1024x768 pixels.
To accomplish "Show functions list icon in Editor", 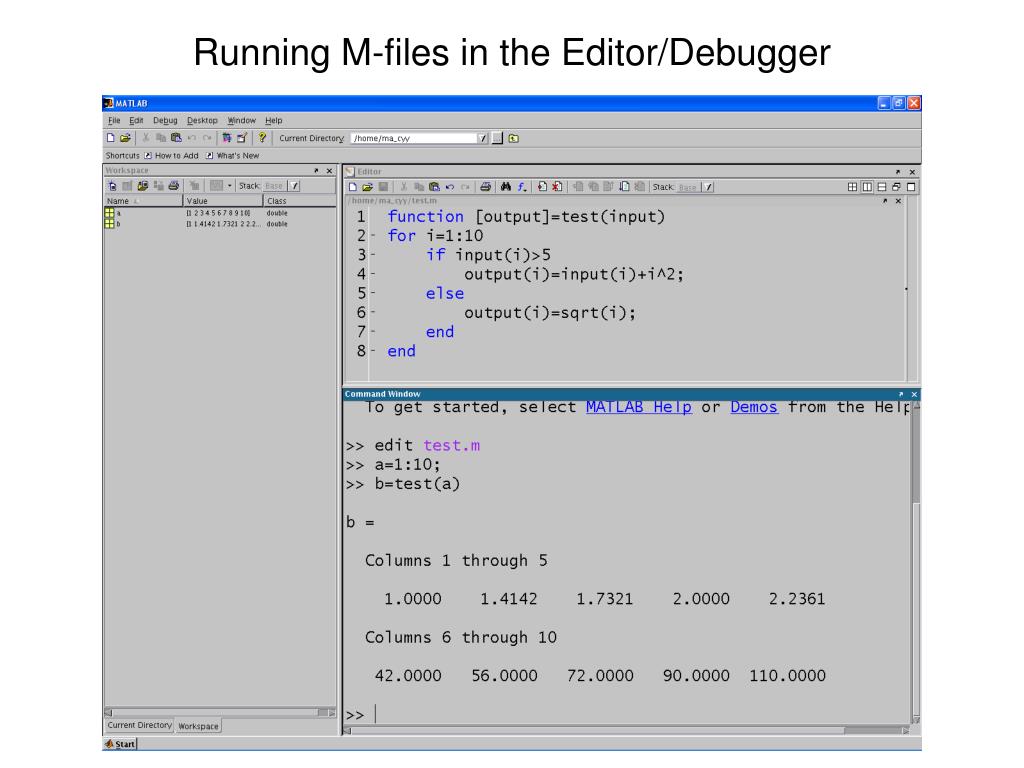I will tap(522, 187).
